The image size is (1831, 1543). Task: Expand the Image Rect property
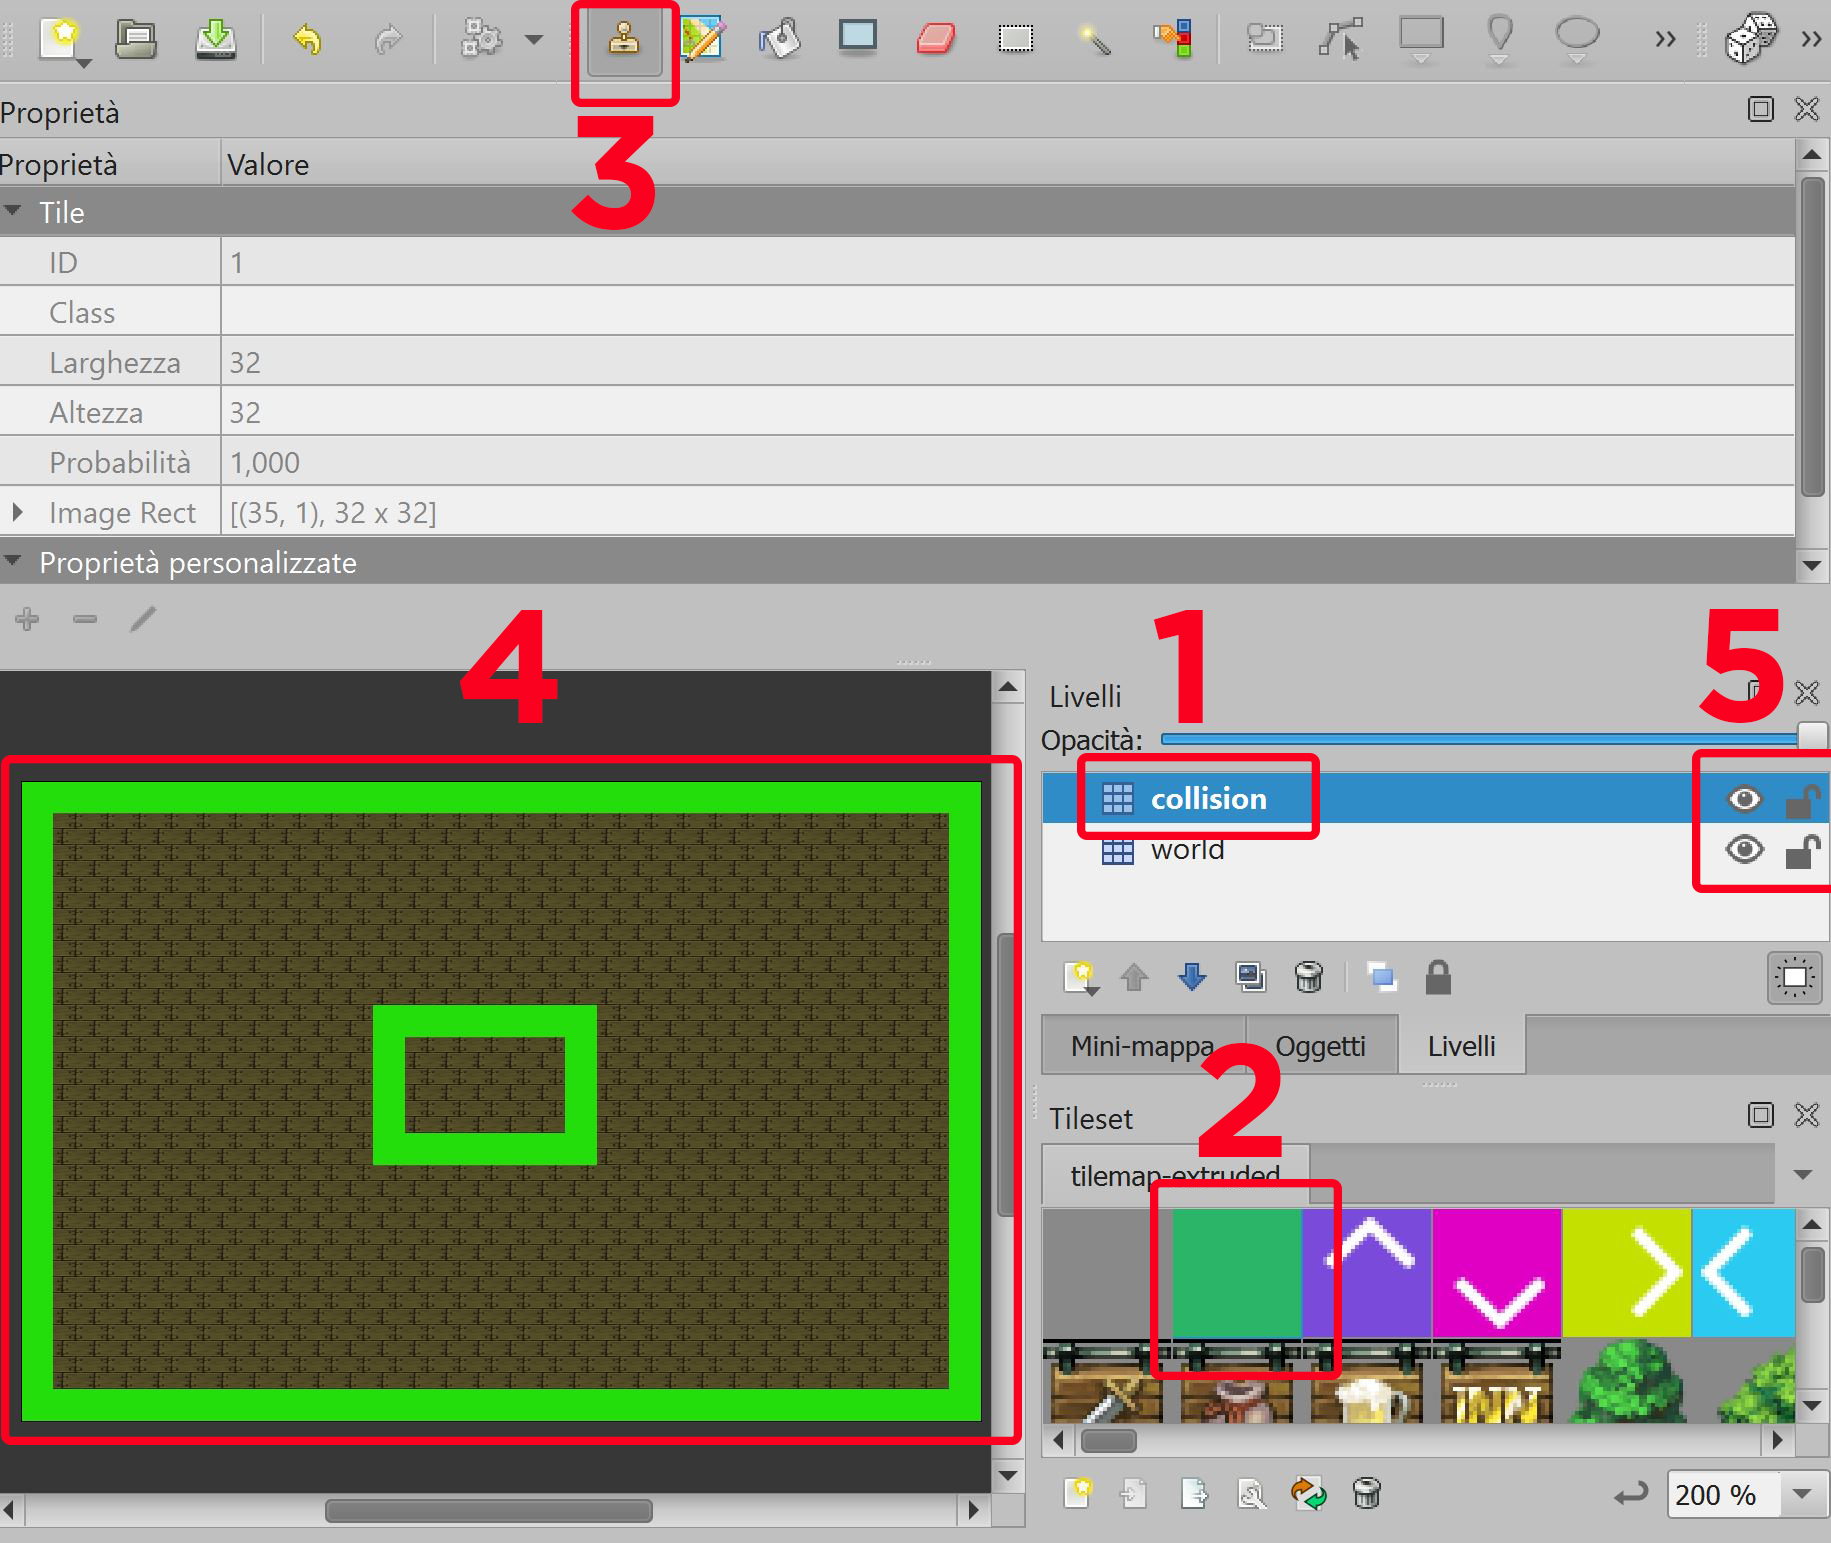tap(17, 512)
